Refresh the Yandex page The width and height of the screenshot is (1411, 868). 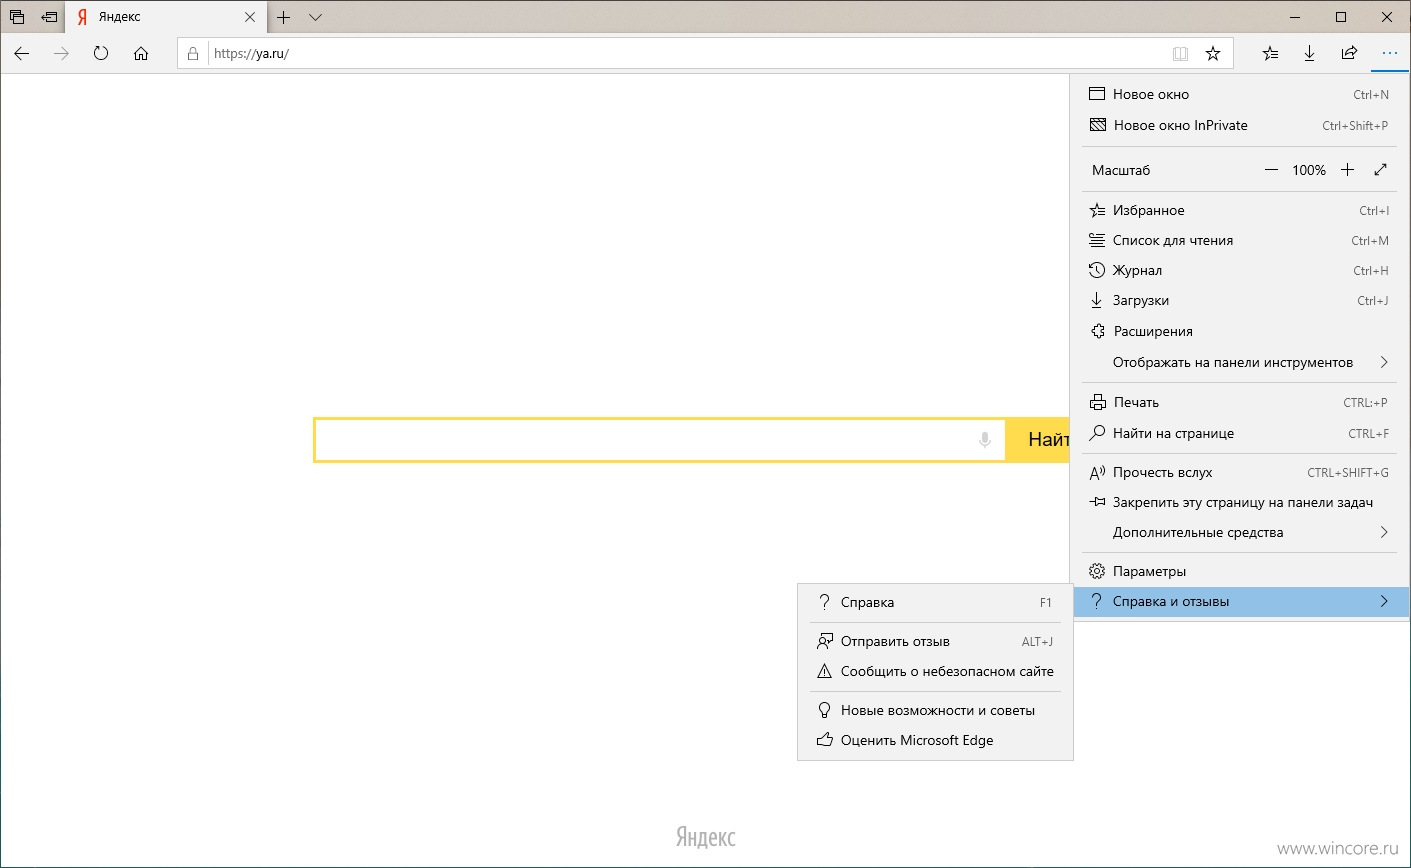101,54
